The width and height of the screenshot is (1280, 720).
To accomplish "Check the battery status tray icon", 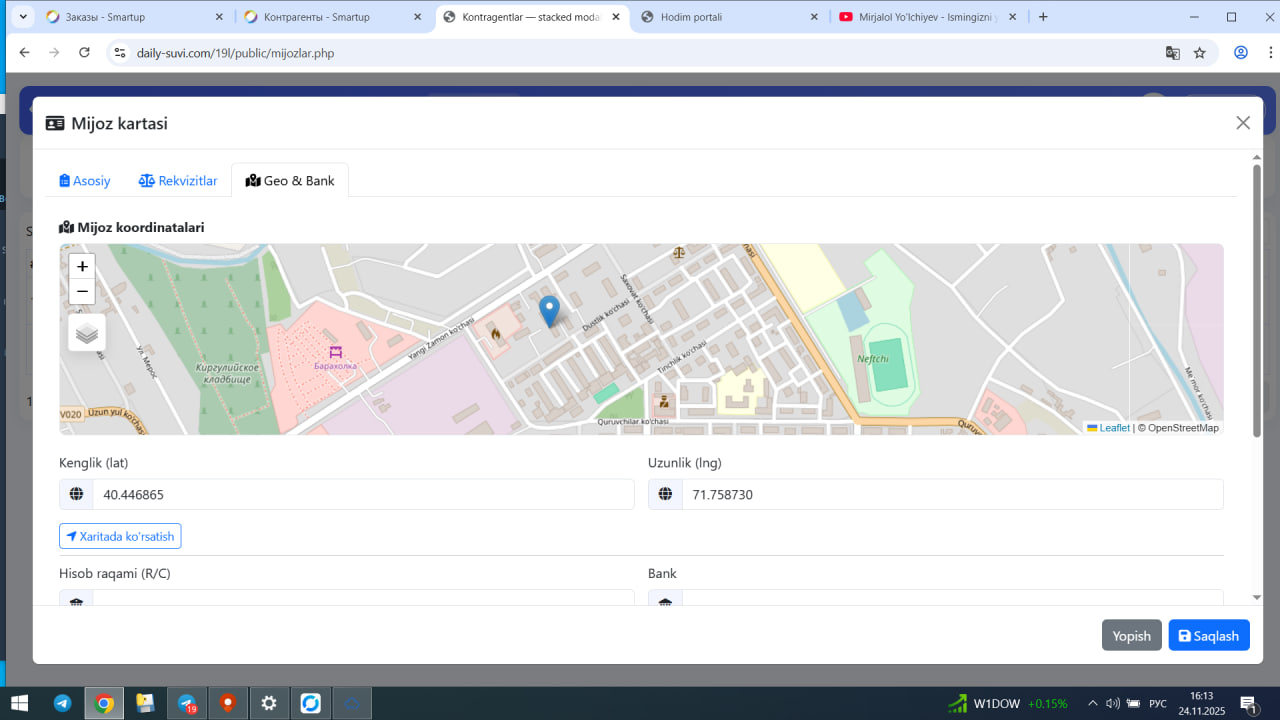I will (1134, 703).
